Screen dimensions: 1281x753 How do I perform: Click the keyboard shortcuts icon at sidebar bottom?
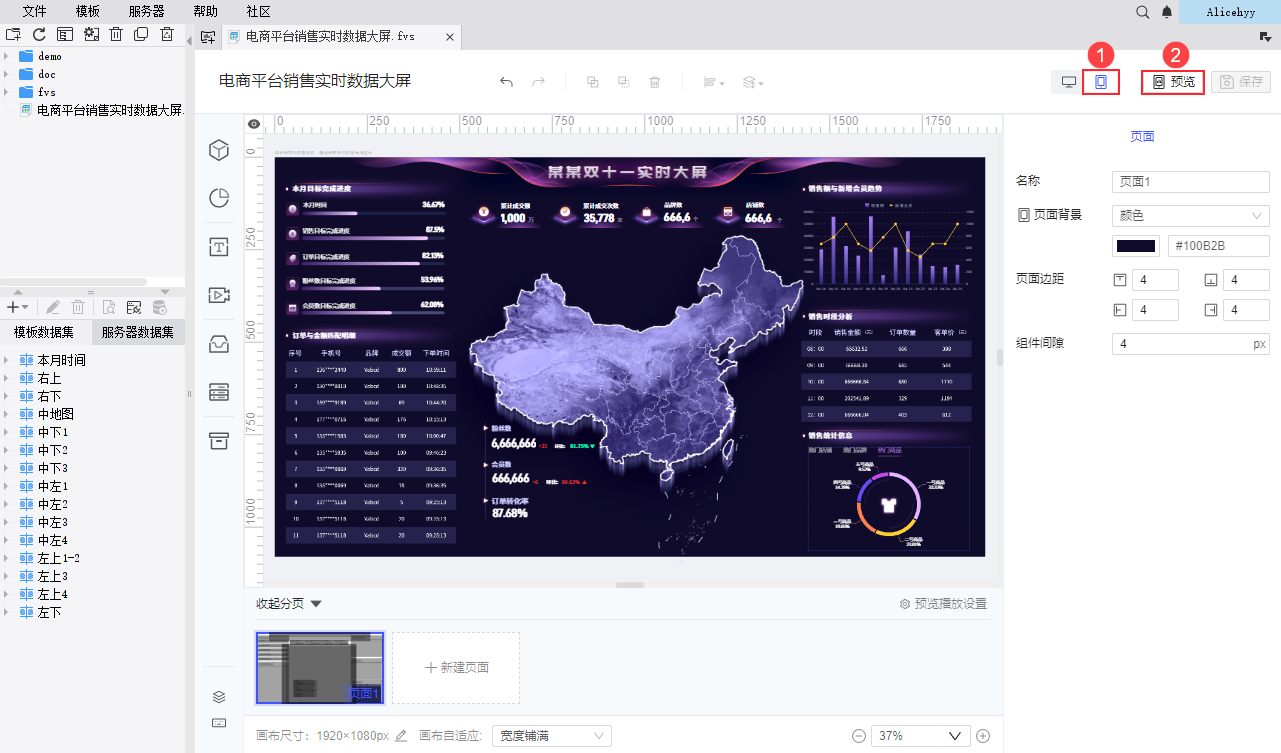point(219,722)
